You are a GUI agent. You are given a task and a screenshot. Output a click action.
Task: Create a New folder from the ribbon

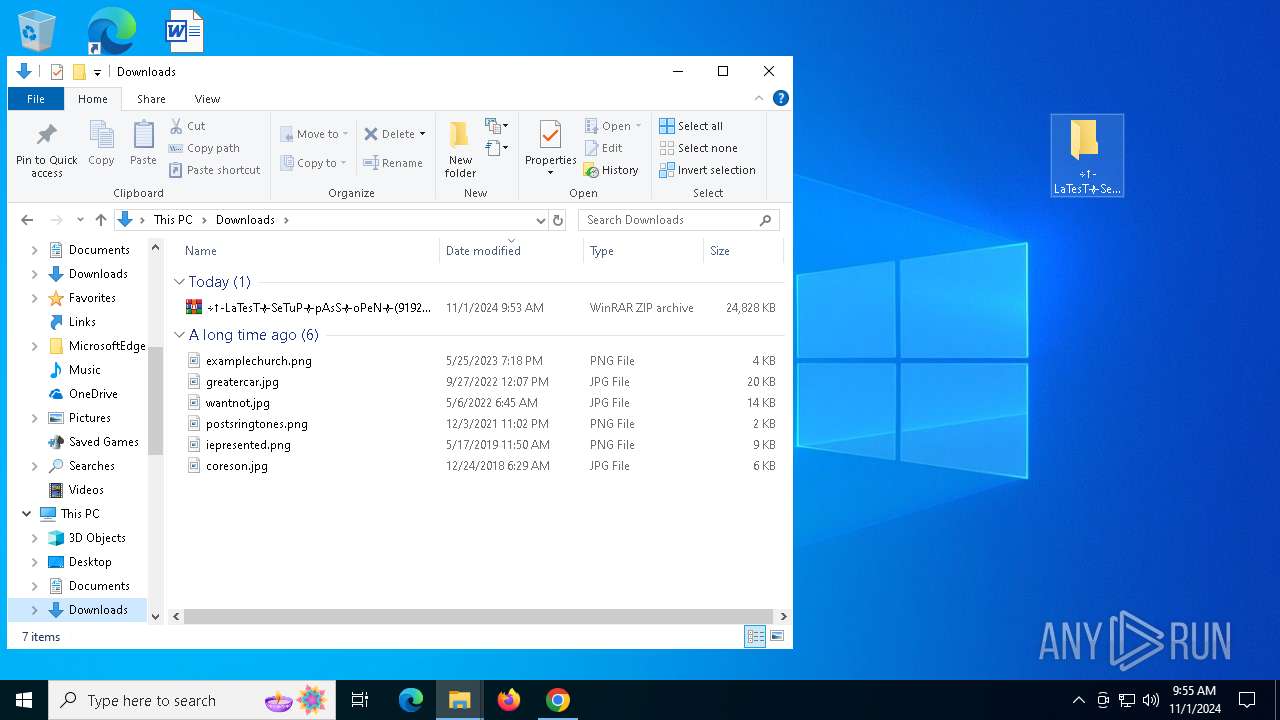click(x=460, y=150)
